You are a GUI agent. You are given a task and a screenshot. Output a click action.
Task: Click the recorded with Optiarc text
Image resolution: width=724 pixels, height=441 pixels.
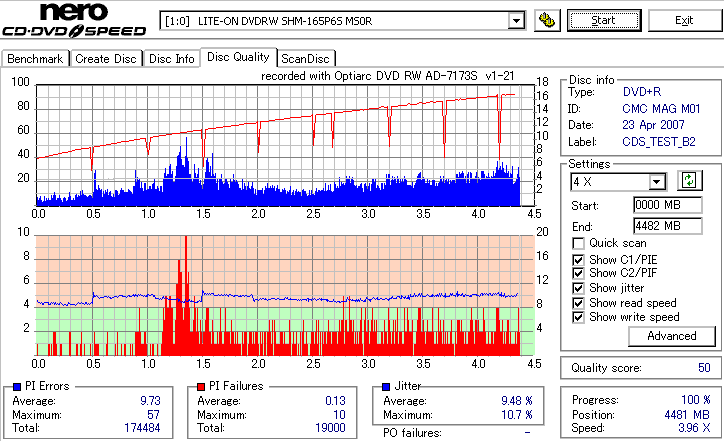(387, 76)
